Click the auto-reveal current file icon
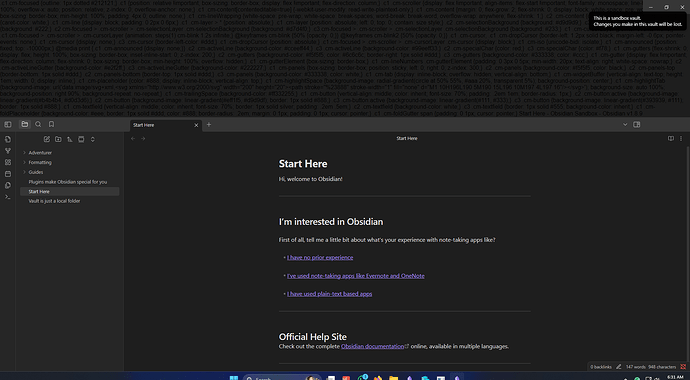The height and width of the screenshot is (380, 690). tap(81, 139)
